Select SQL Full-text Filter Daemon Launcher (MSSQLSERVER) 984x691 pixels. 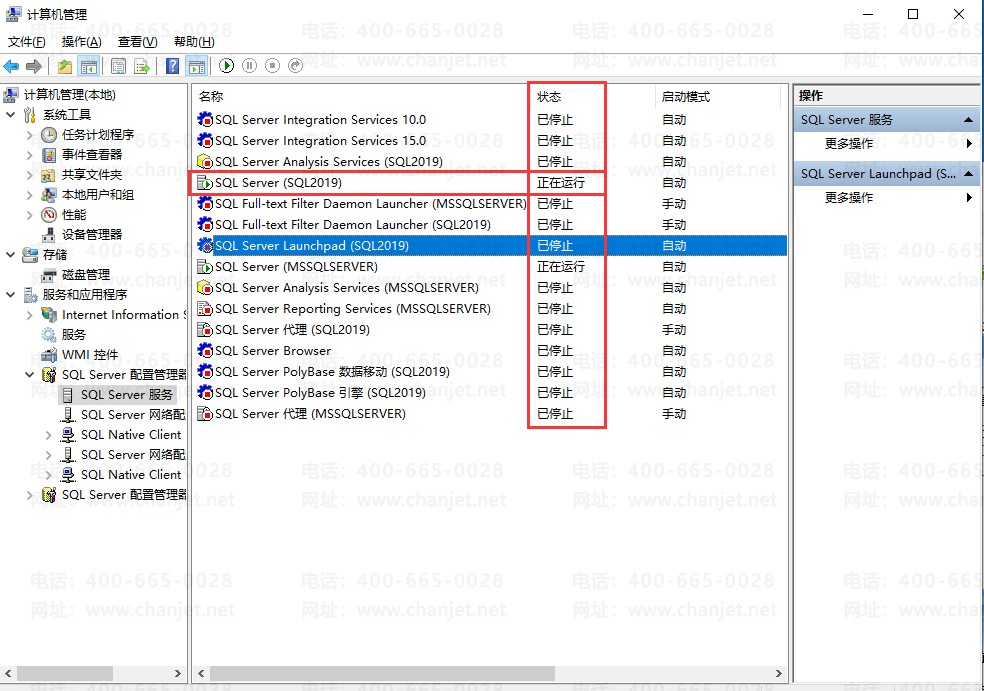(x=491, y=204)
